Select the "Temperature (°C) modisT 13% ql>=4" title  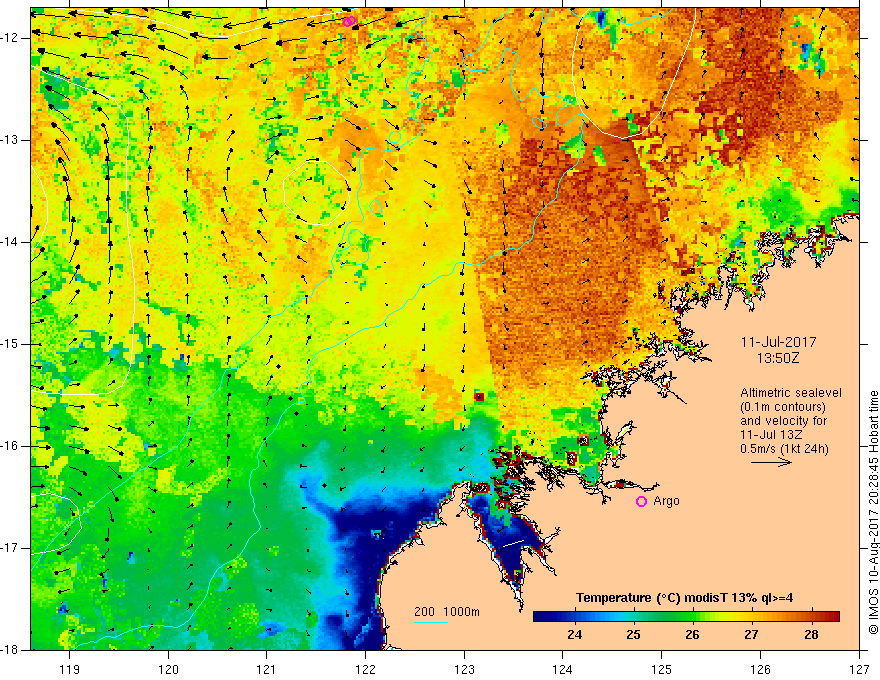pos(684,598)
